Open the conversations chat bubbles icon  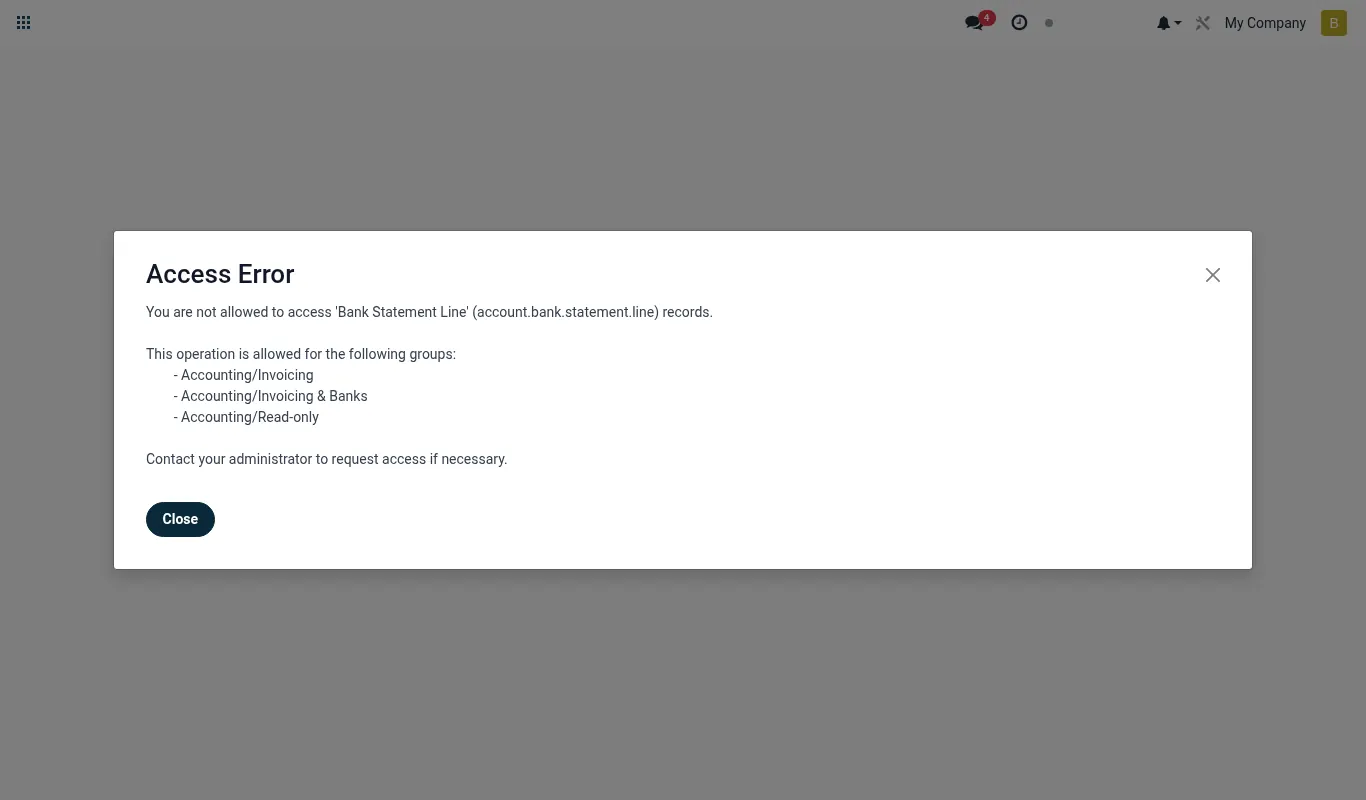pyautogui.click(x=973, y=23)
